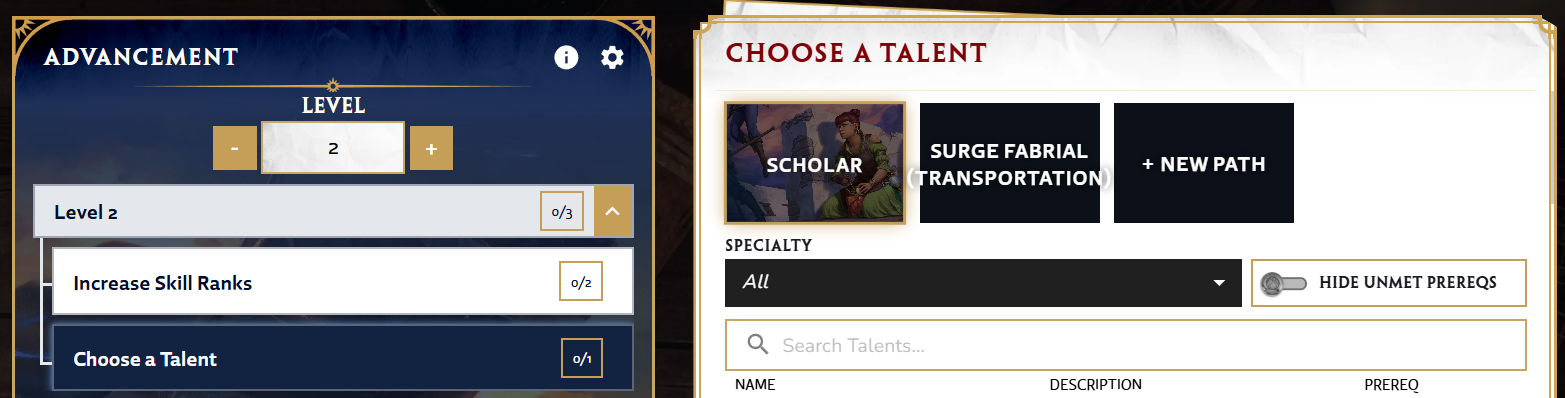Increase level with plus button
The image size is (1565, 398).
[431, 149]
